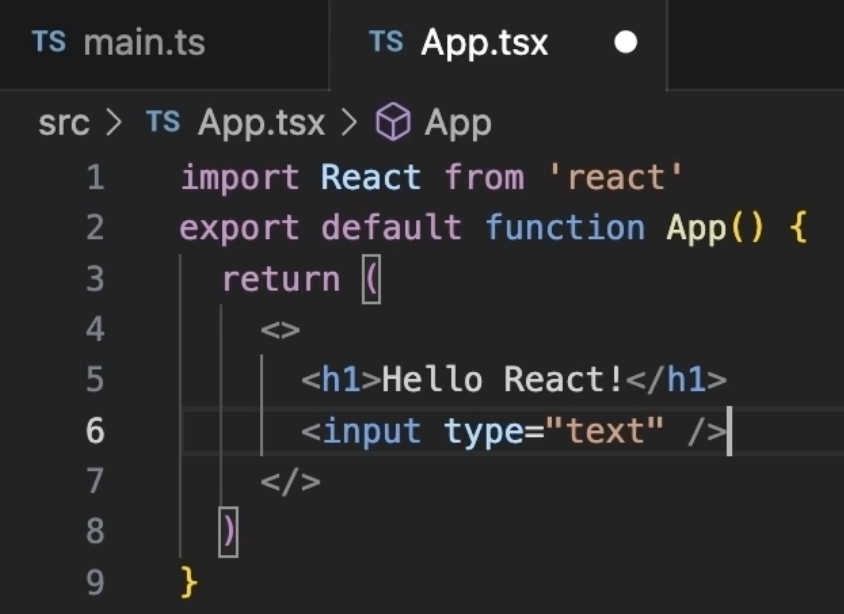Screen dimensions: 844x614
Task: Click the highlighted closing parenthesis on line 8
Action: 228,532
